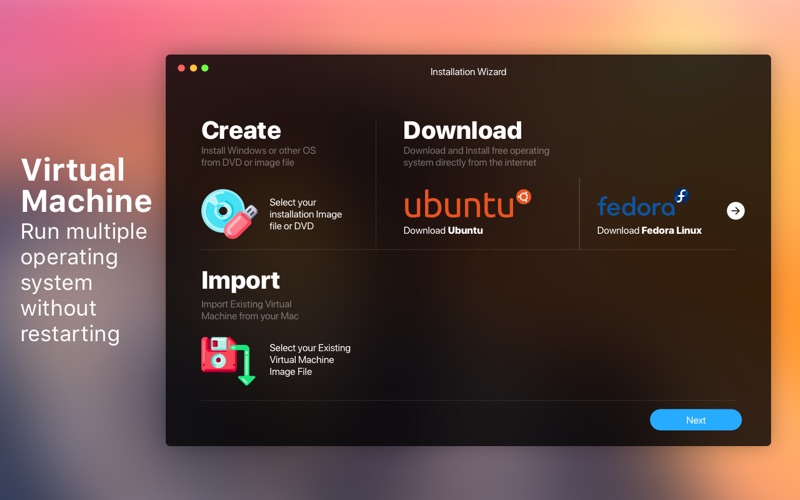Screen dimensions: 800x500
Task: Minimize the Installation Wizard window
Action: click(x=193, y=68)
